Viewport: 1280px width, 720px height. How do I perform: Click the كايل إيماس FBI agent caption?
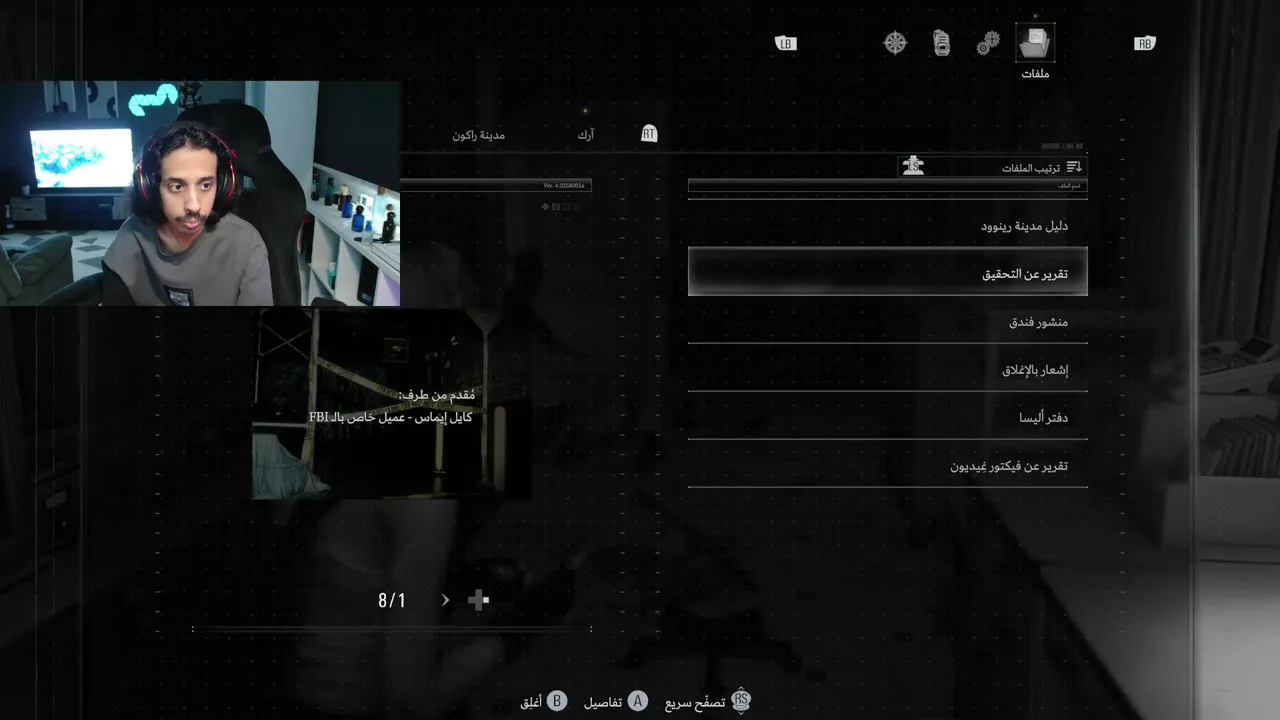(x=391, y=417)
